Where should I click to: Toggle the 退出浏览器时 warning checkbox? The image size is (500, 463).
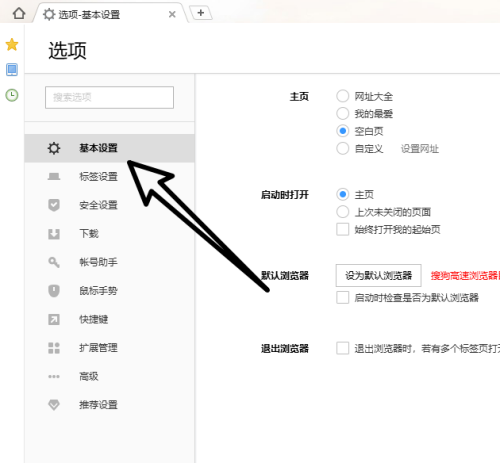[343, 348]
